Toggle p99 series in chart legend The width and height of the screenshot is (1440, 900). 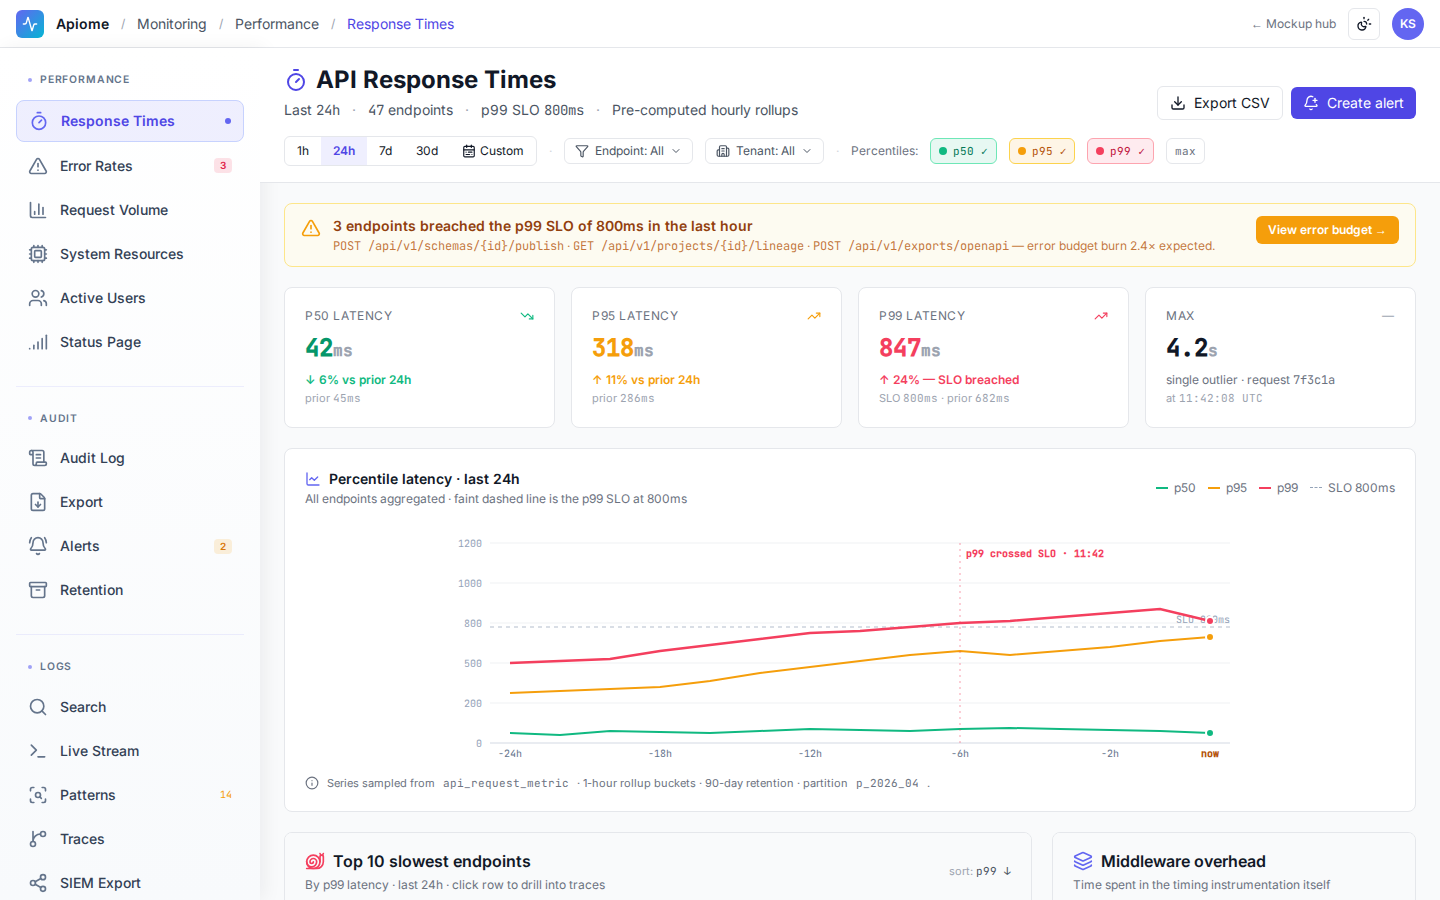pos(1279,488)
